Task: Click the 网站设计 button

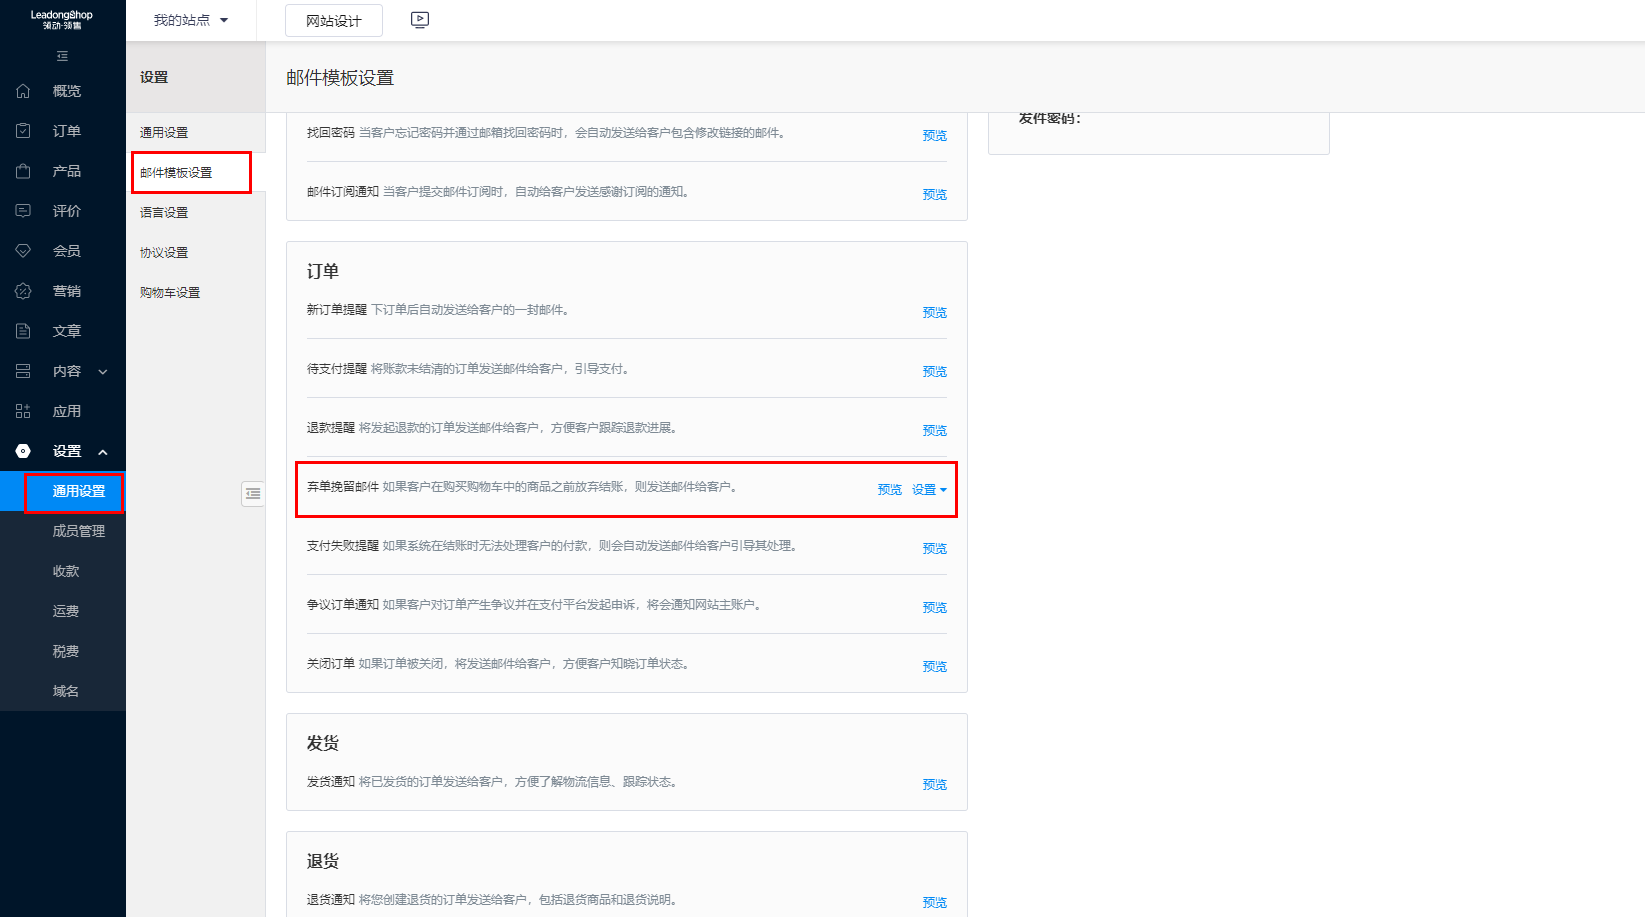Action: tap(334, 21)
